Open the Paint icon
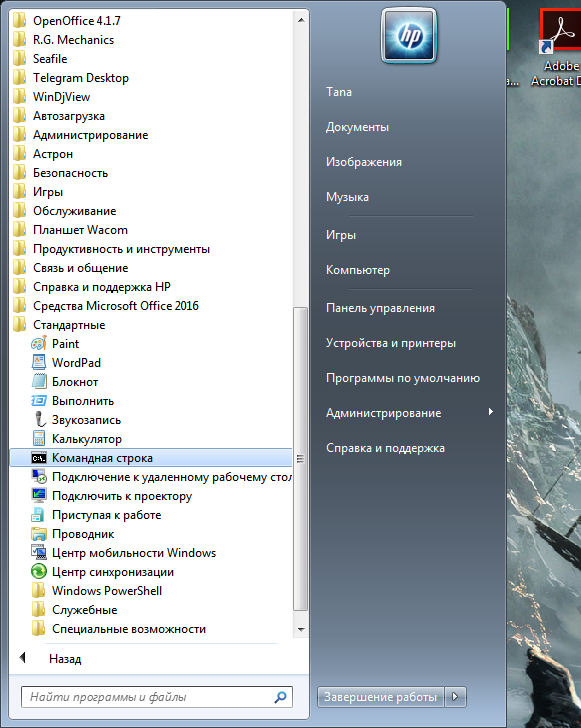Viewport: 581px width, 728px height. click(39, 344)
